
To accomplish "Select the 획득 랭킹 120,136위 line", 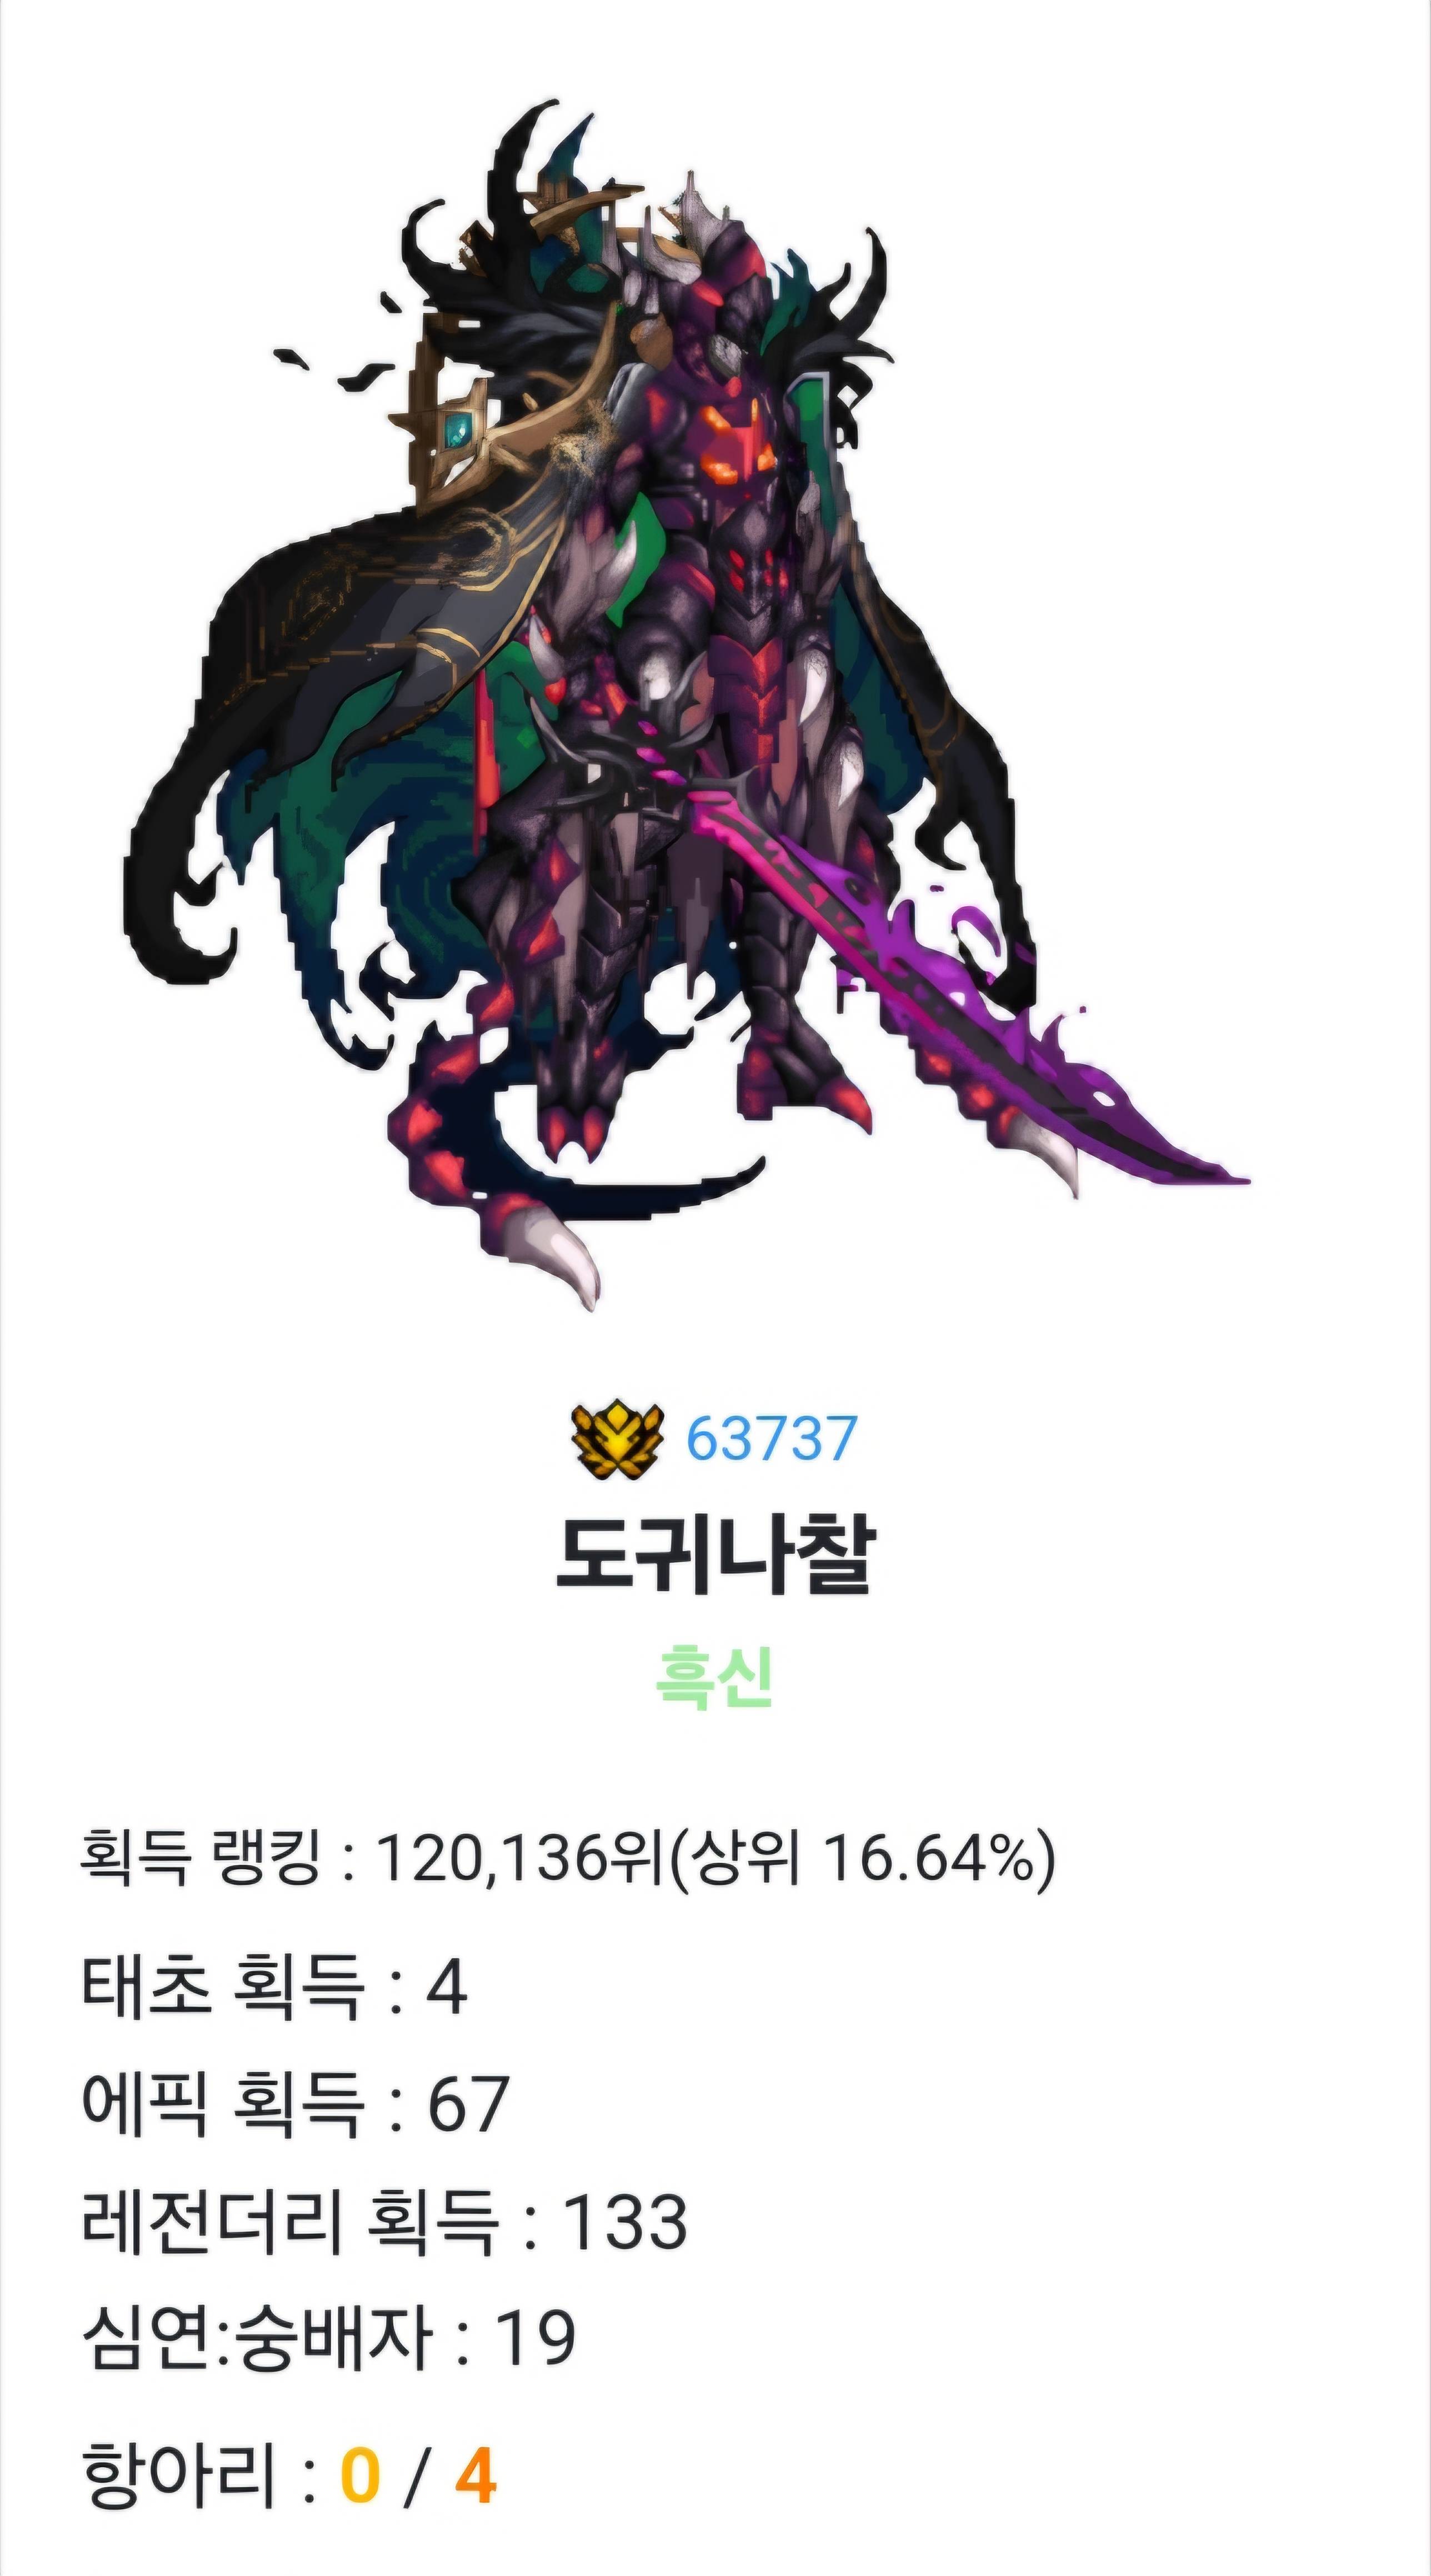I will coord(567,1857).
